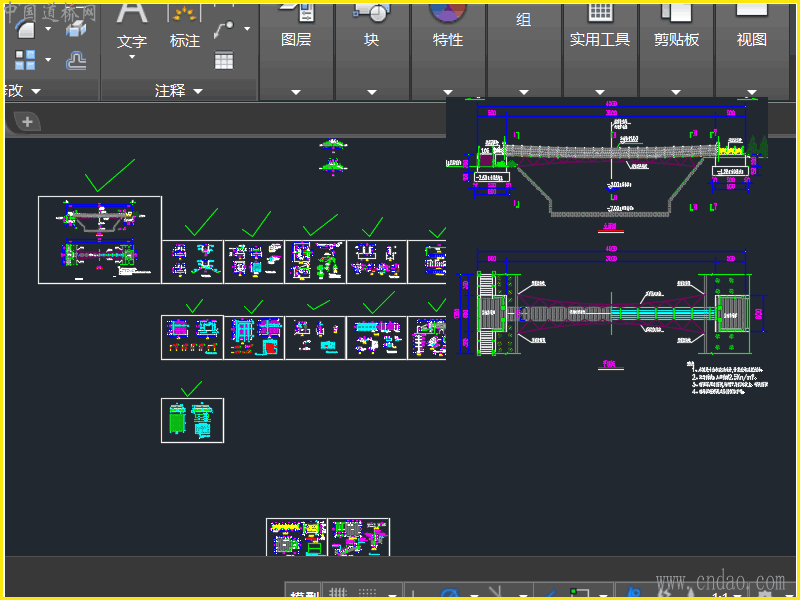This screenshot has width=800, height=600.
Task: Select the rectangular Array tool icon
Action: 24,60
